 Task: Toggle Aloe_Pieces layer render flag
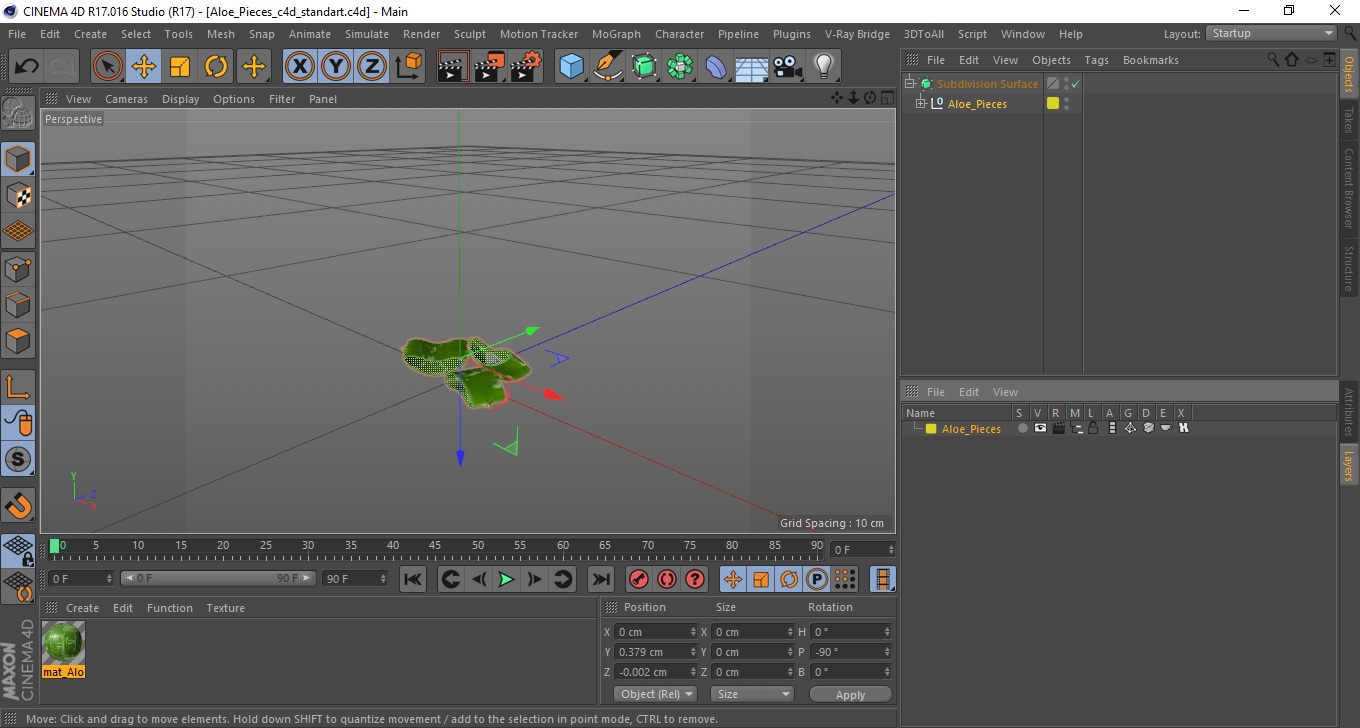tap(1058, 428)
